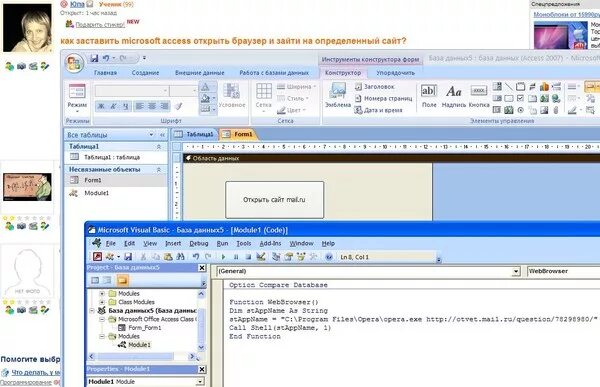Switch to Упорядочить ribbon tab
Screen dimensions: 600x387
(395, 73)
